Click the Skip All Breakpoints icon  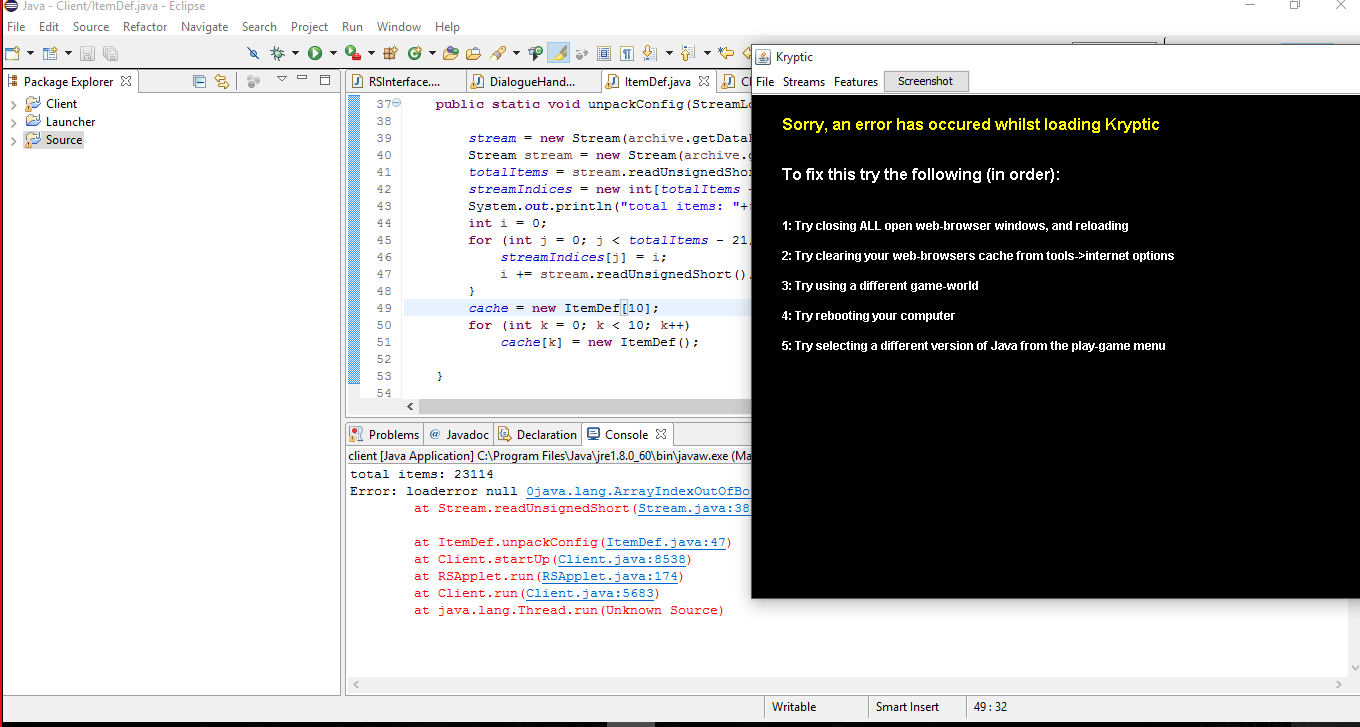point(253,52)
